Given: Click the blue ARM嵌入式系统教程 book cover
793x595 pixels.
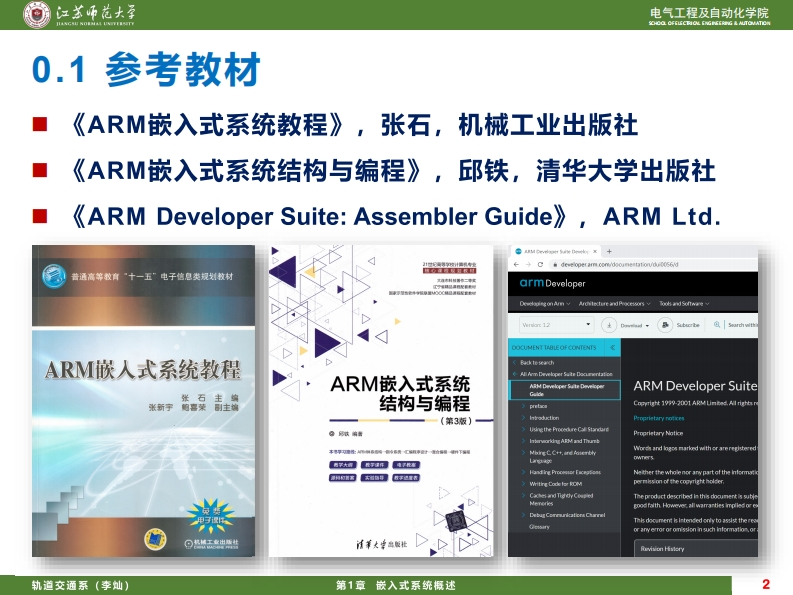Looking at the screenshot, I should [145, 400].
